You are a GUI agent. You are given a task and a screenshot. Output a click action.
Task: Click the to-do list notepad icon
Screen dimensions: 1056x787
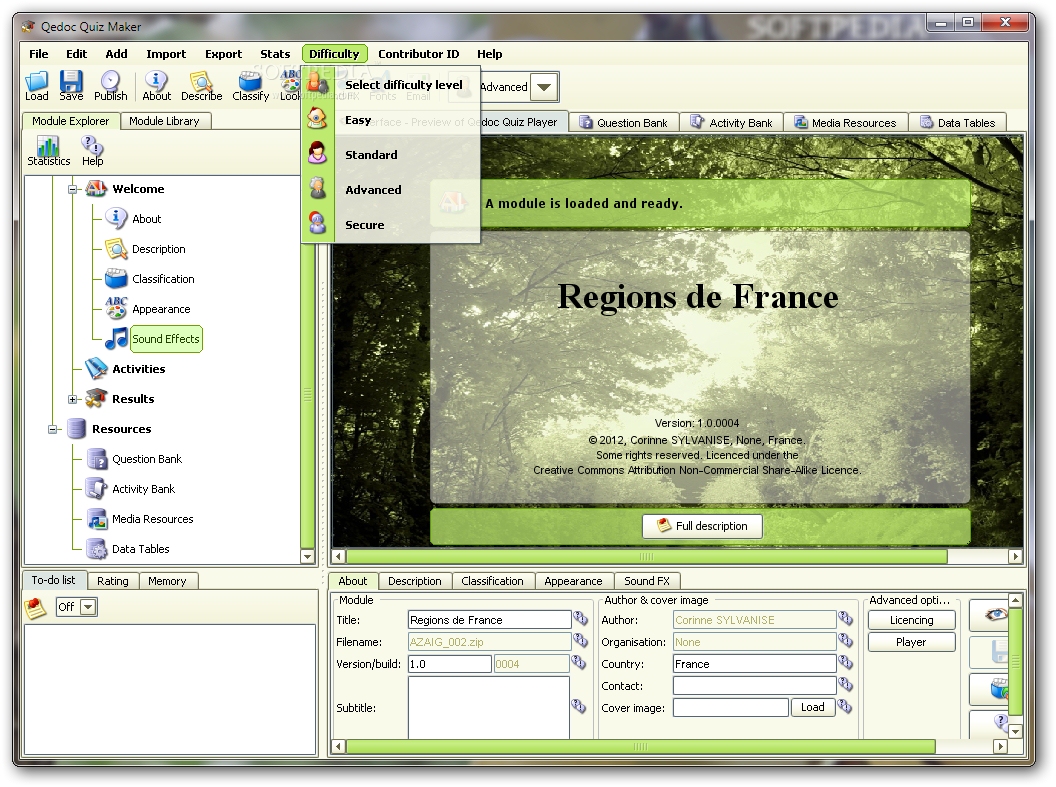(35, 608)
